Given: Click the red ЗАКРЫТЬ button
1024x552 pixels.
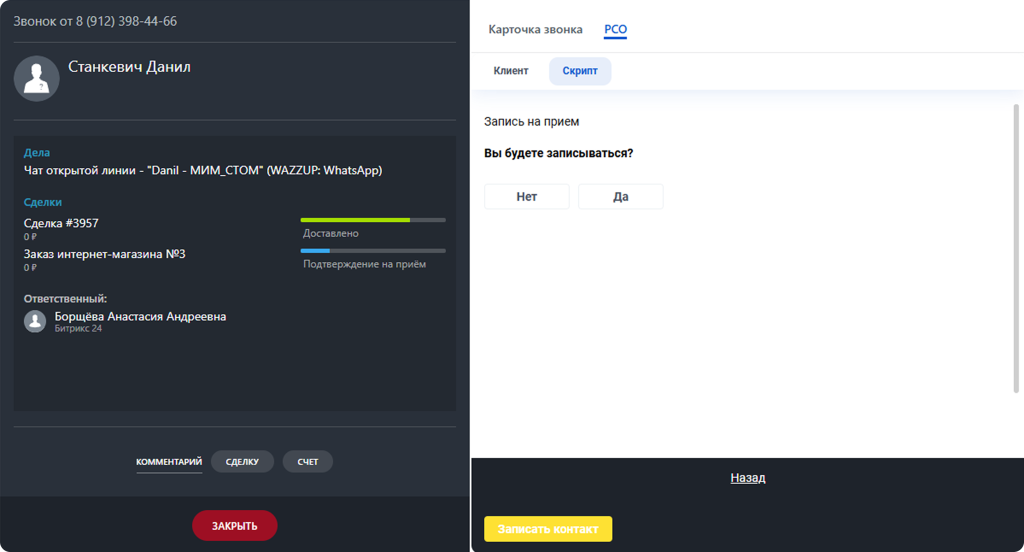Looking at the screenshot, I should (234, 526).
